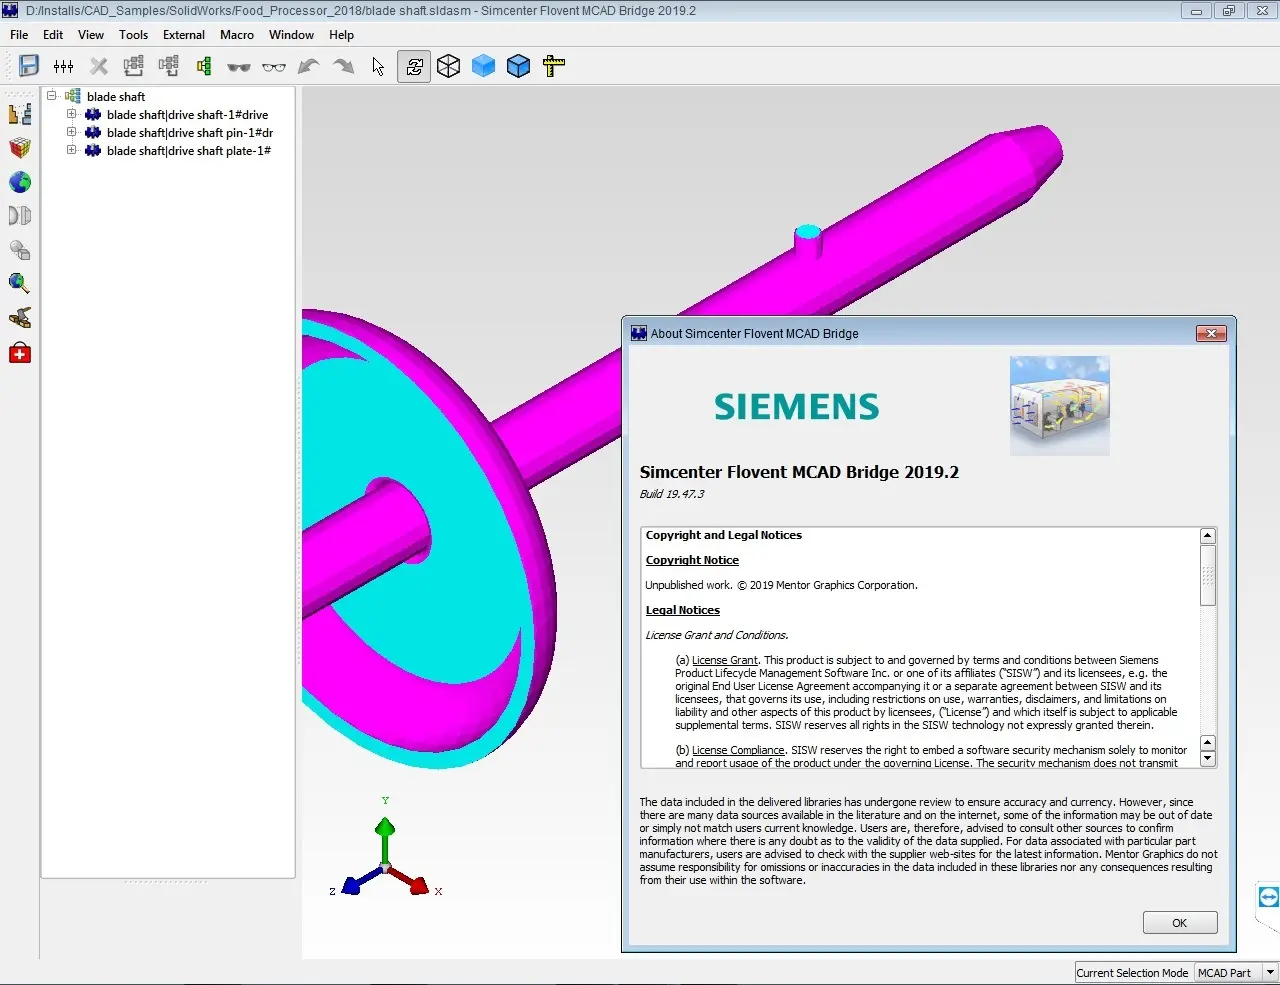Click OK in the About dialog
Viewport: 1280px width, 985px height.
(x=1180, y=923)
